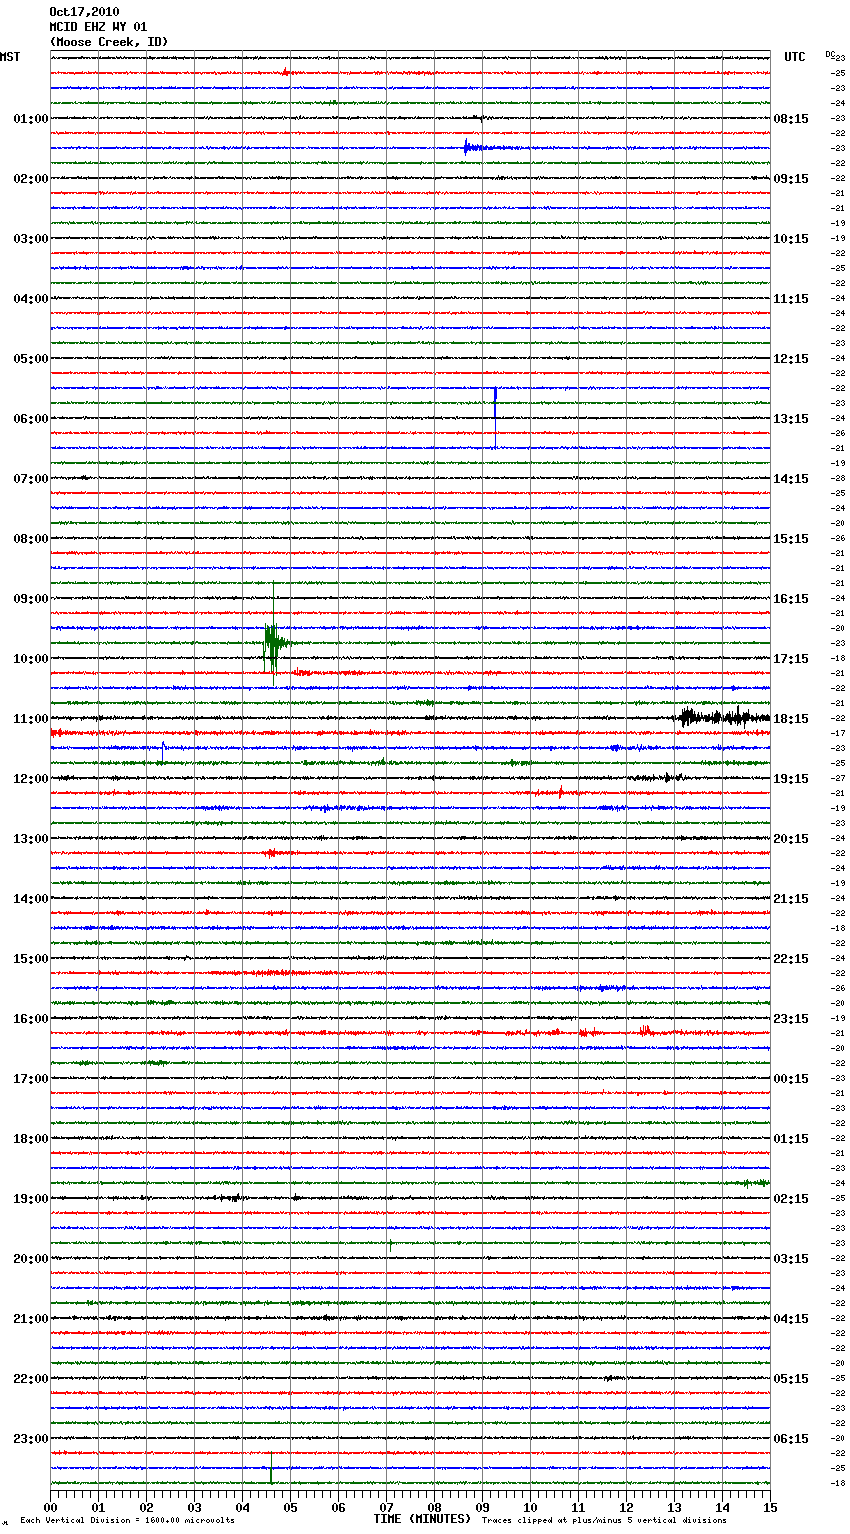Click the station code MCID EHZ WY 01
Viewport: 850px width, 1534px height.
pos(98,27)
